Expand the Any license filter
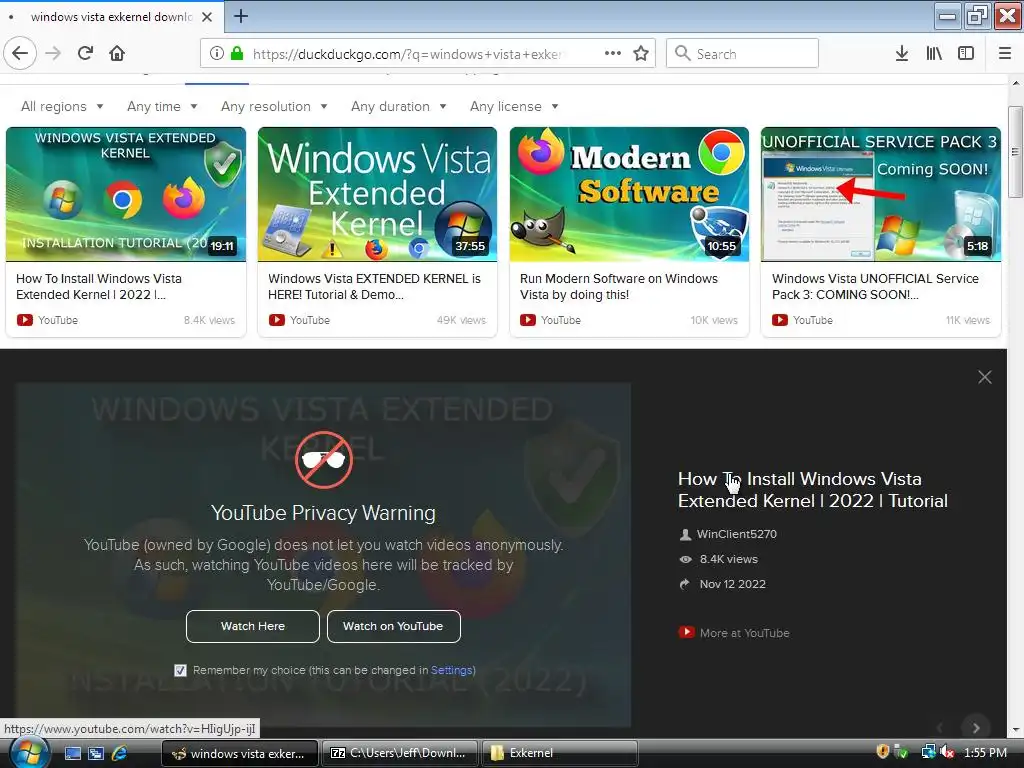 [x=514, y=106]
